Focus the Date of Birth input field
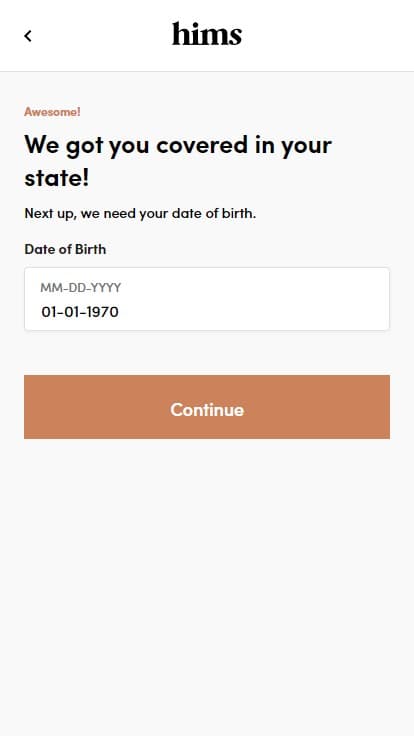This screenshot has width=414, height=736. pyautogui.click(x=207, y=299)
